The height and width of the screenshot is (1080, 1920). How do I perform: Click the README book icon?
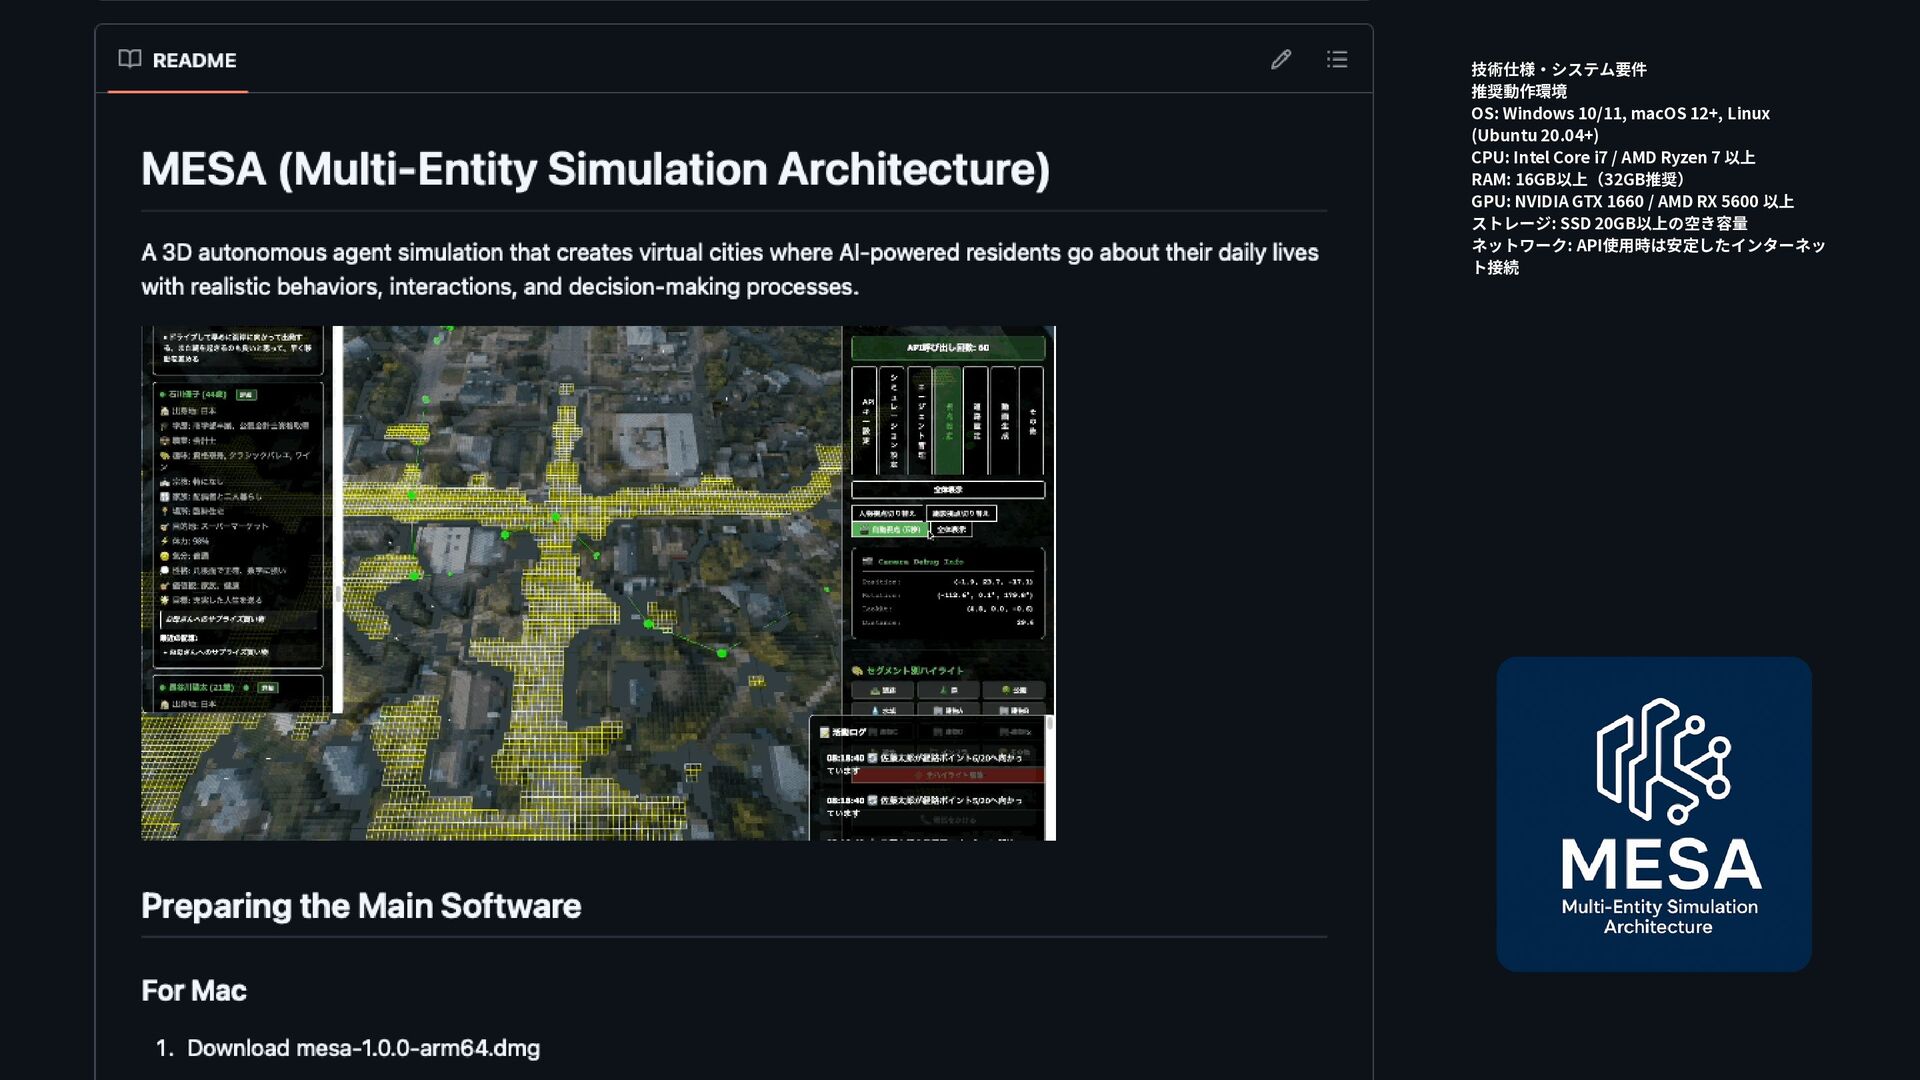[130, 59]
